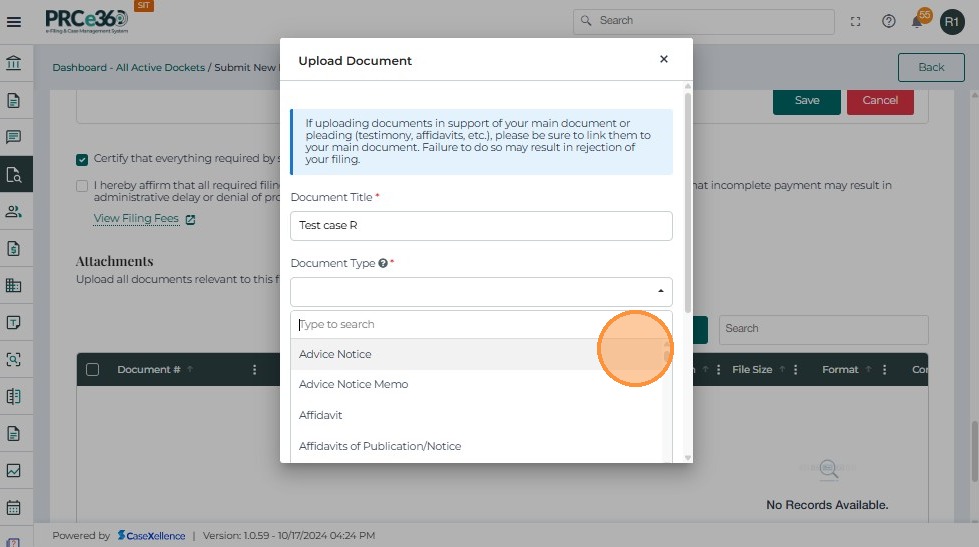Open the building icon in sidebar
Viewport: 979px width, 547px height.
tap(14, 285)
